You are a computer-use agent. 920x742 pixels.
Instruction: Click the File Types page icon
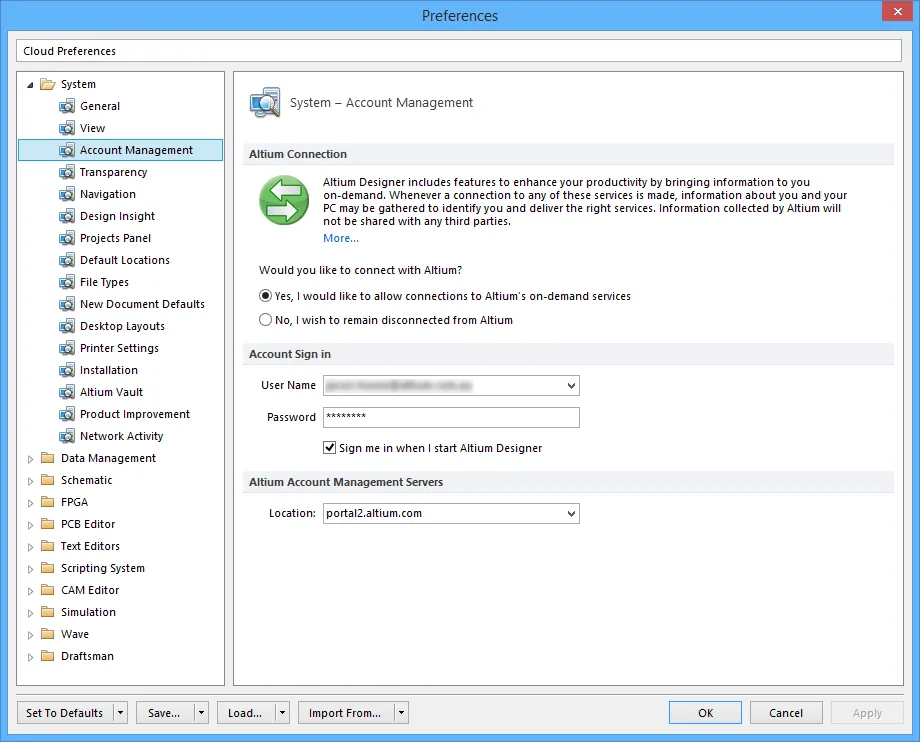67,282
